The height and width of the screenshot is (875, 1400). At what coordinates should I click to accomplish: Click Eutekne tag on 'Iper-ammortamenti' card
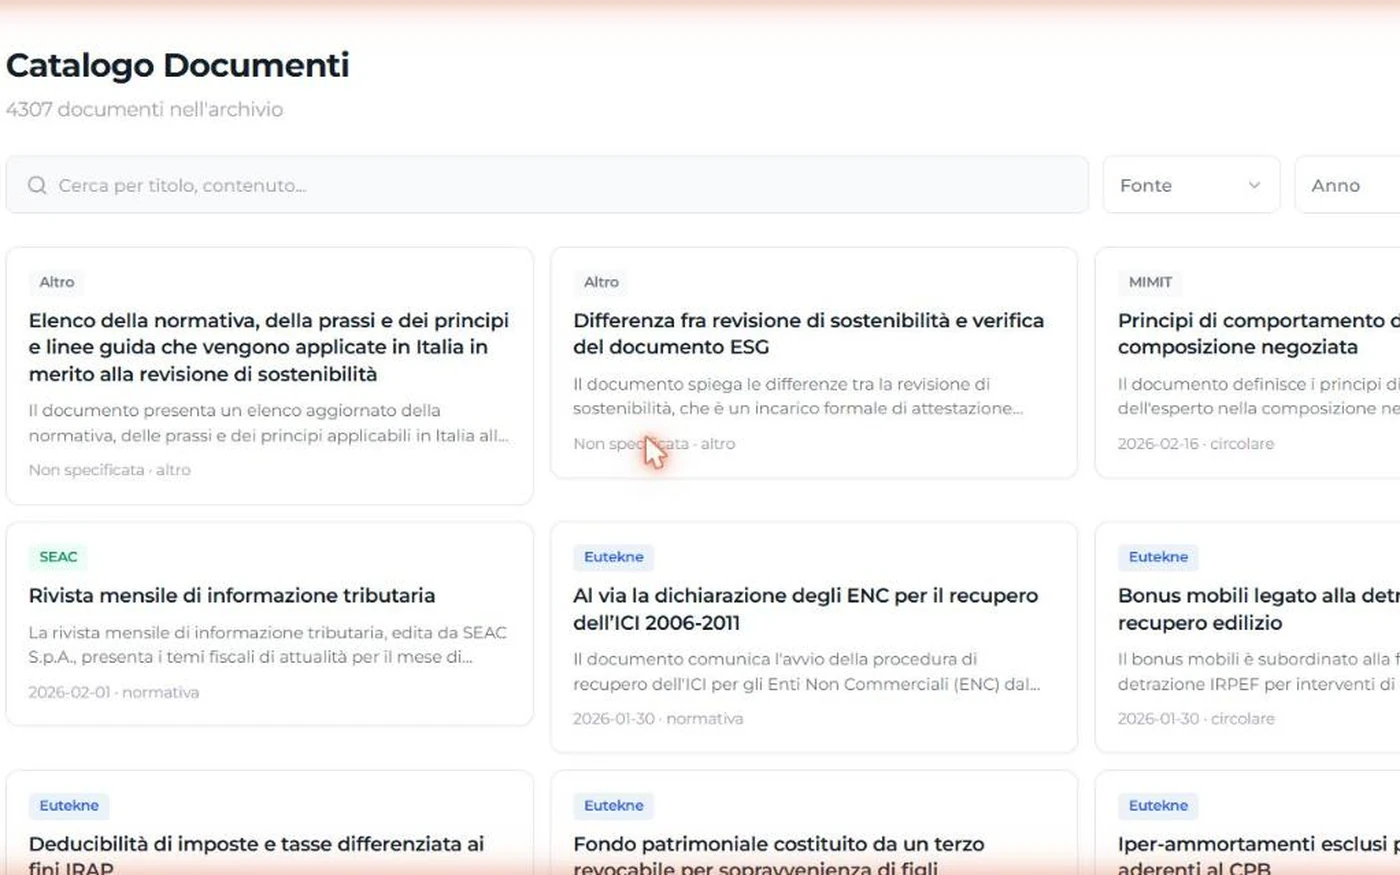[x=1158, y=805]
